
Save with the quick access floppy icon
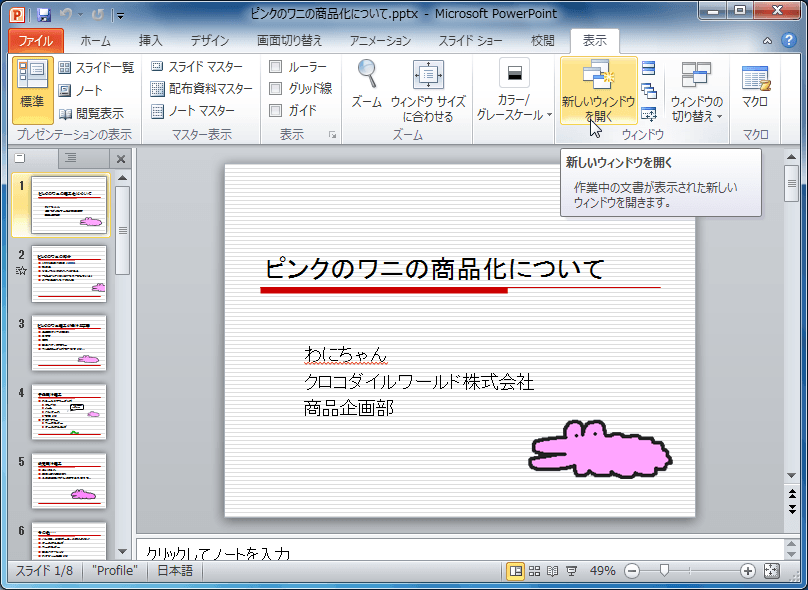(44, 14)
